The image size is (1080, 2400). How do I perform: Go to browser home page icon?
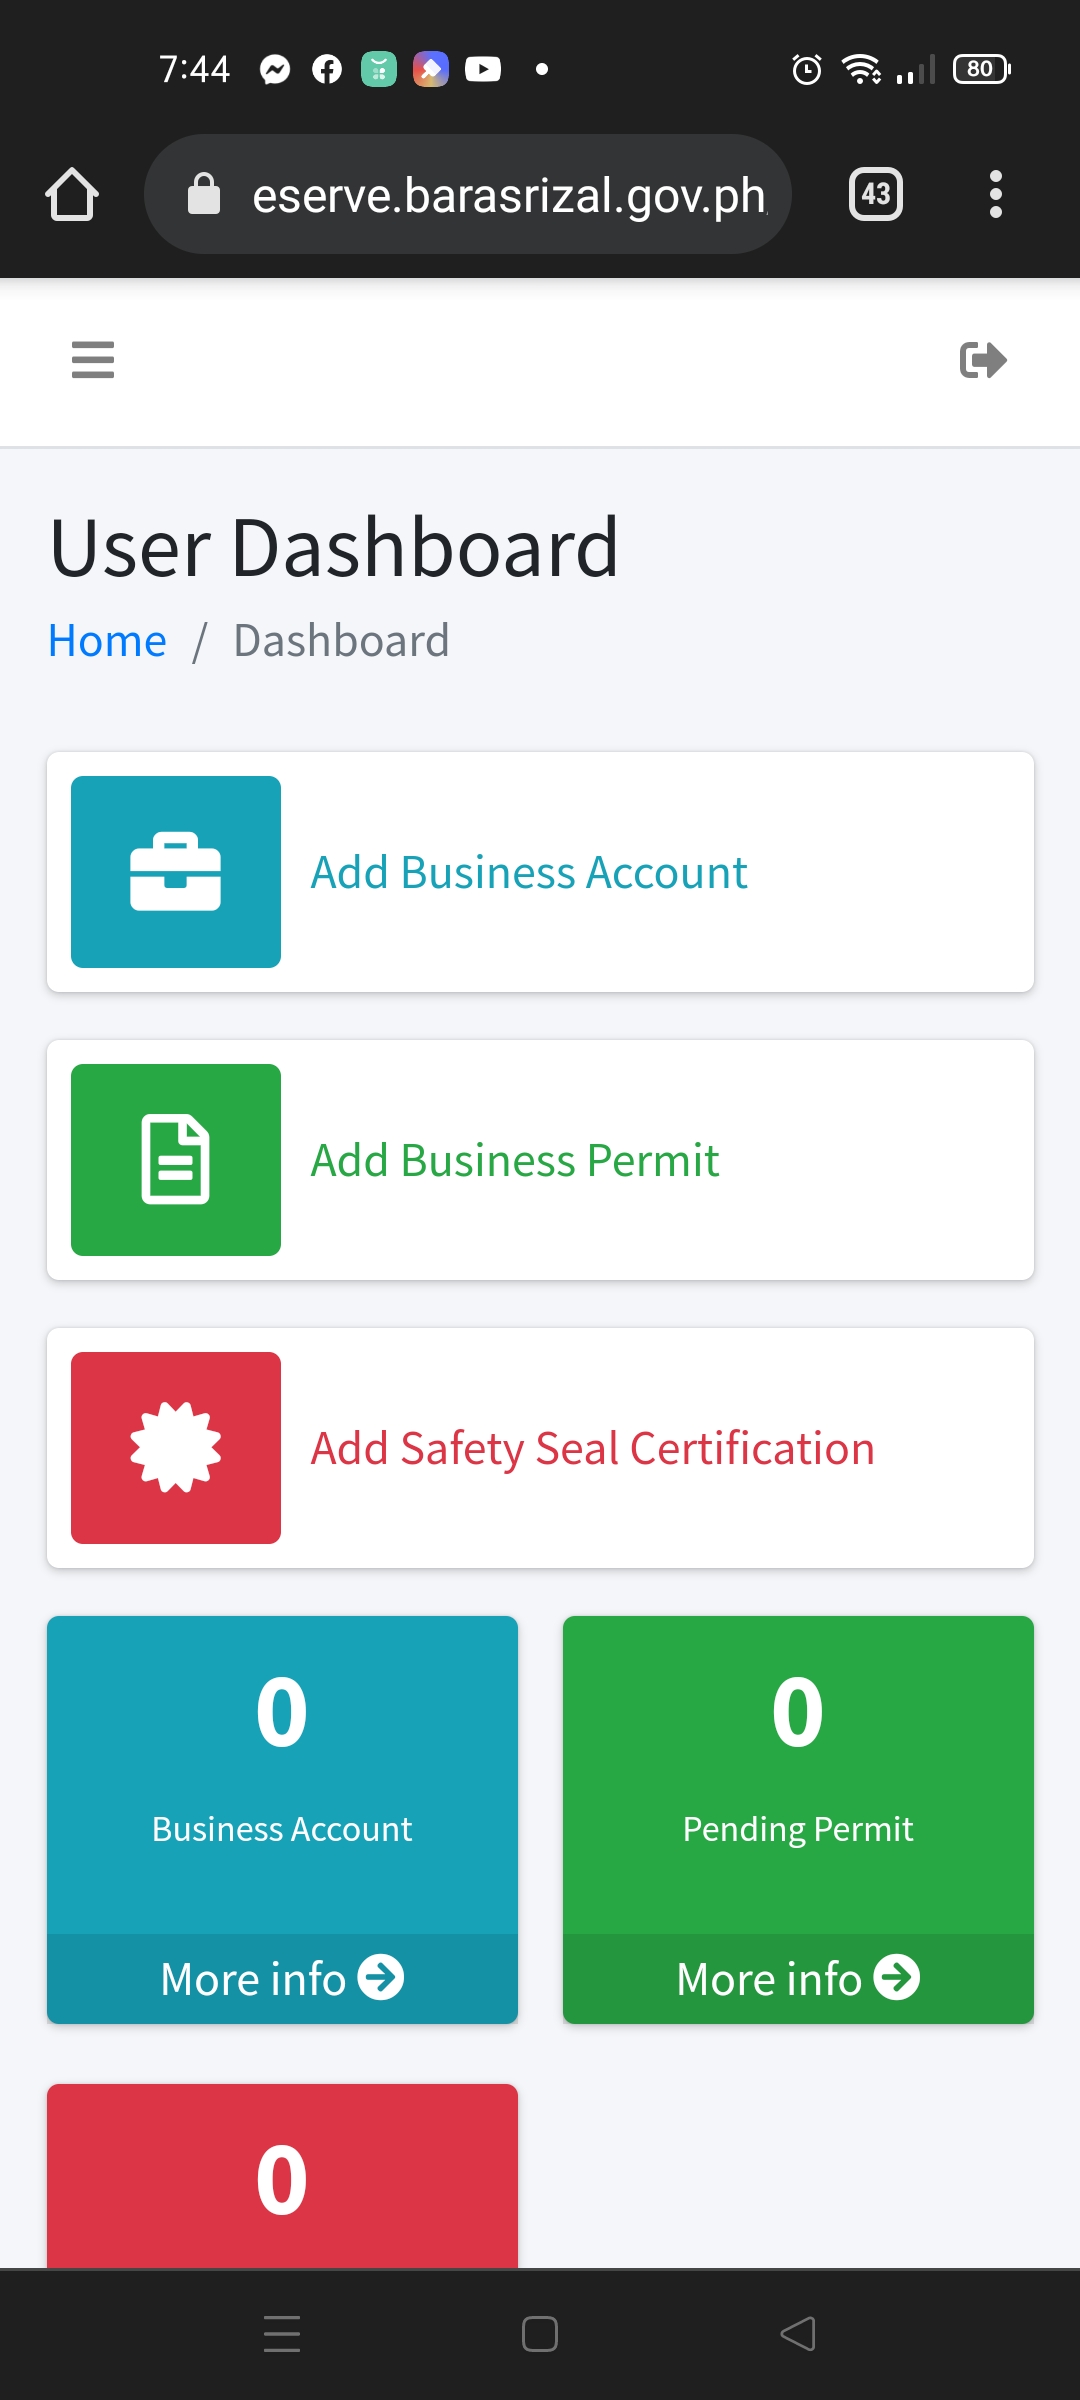tap(72, 194)
